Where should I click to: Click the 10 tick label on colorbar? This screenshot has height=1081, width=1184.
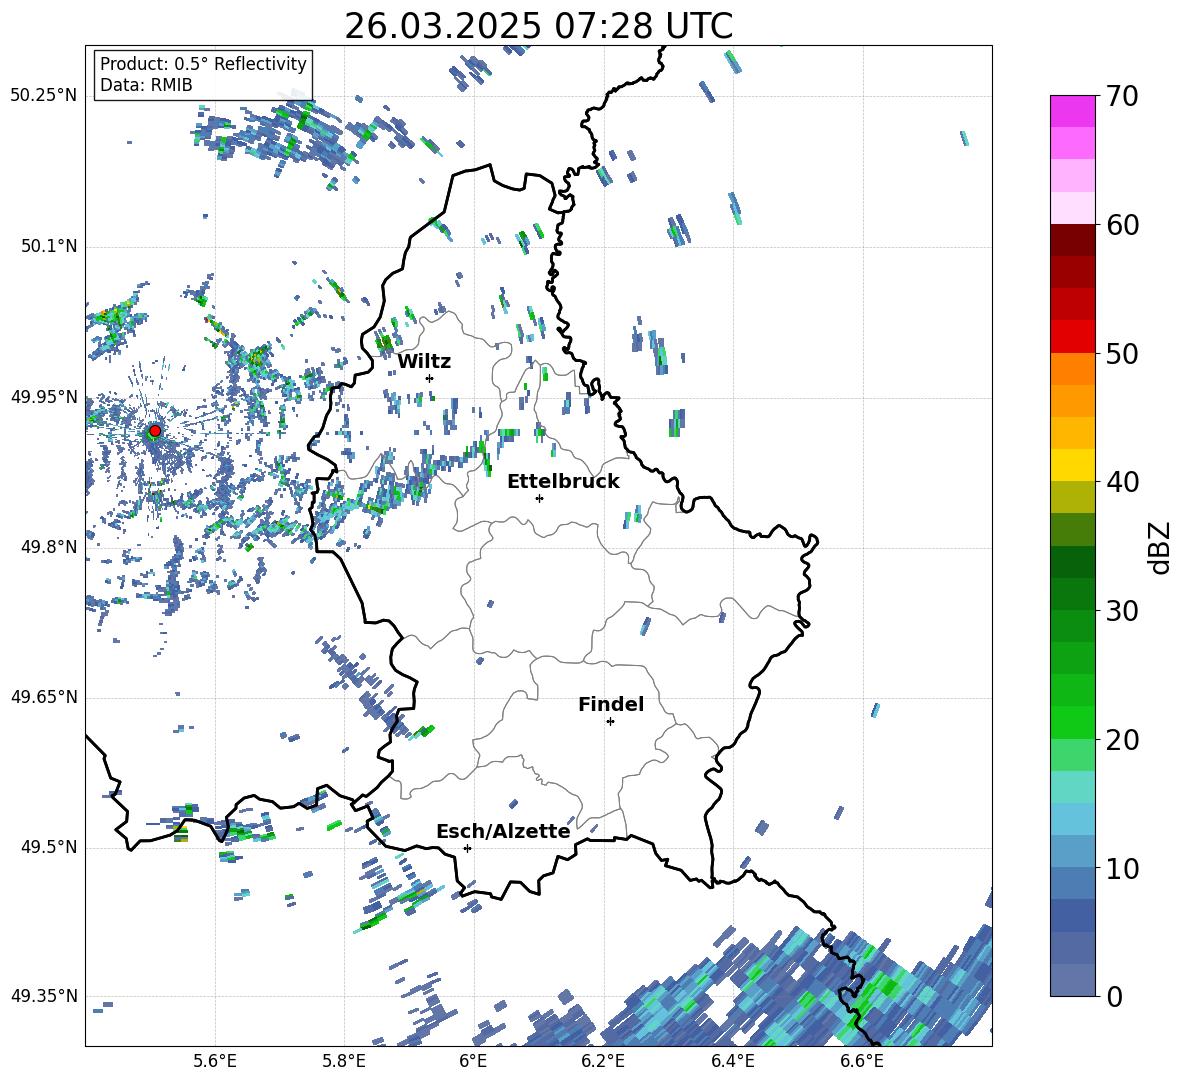pyautogui.click(x=1122, y=868)
